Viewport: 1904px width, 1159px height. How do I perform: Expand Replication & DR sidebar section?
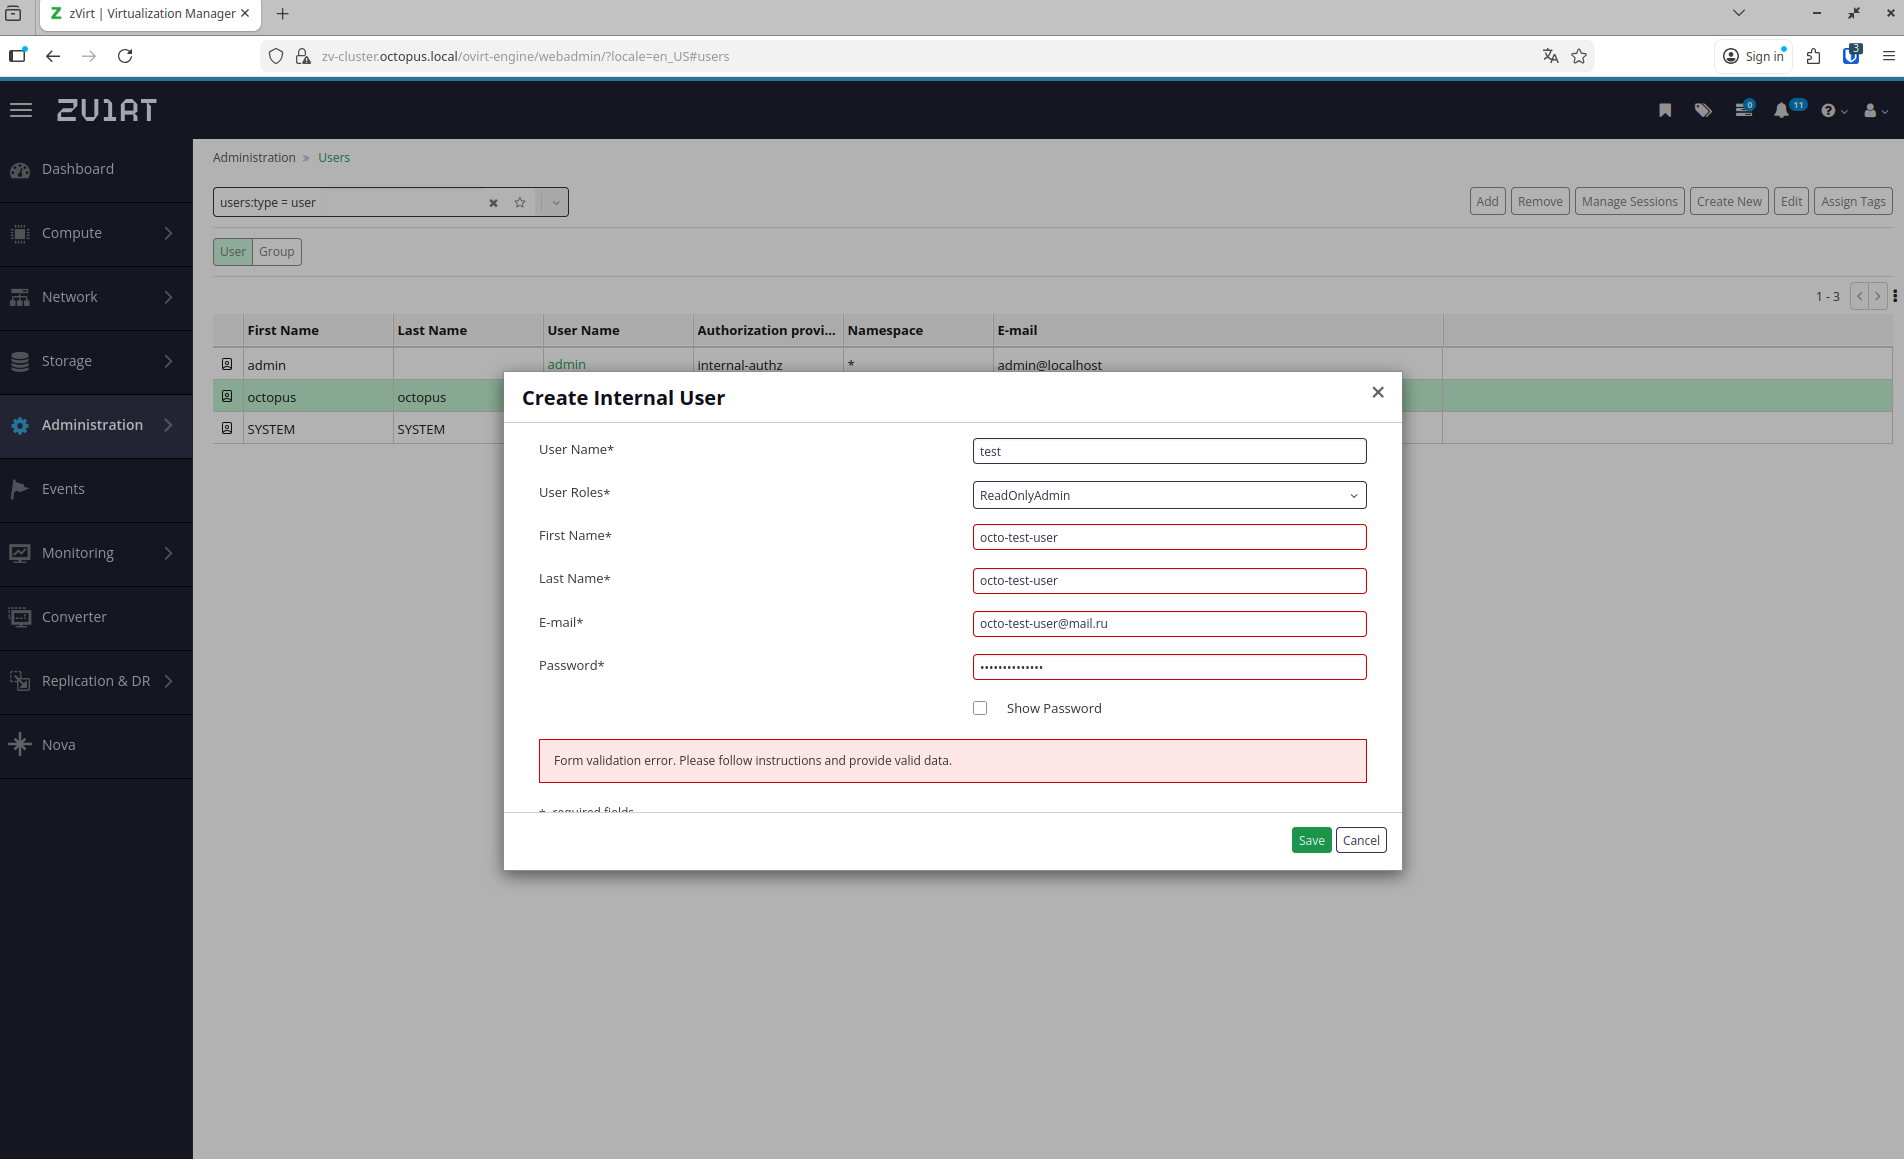pos(96,681)
